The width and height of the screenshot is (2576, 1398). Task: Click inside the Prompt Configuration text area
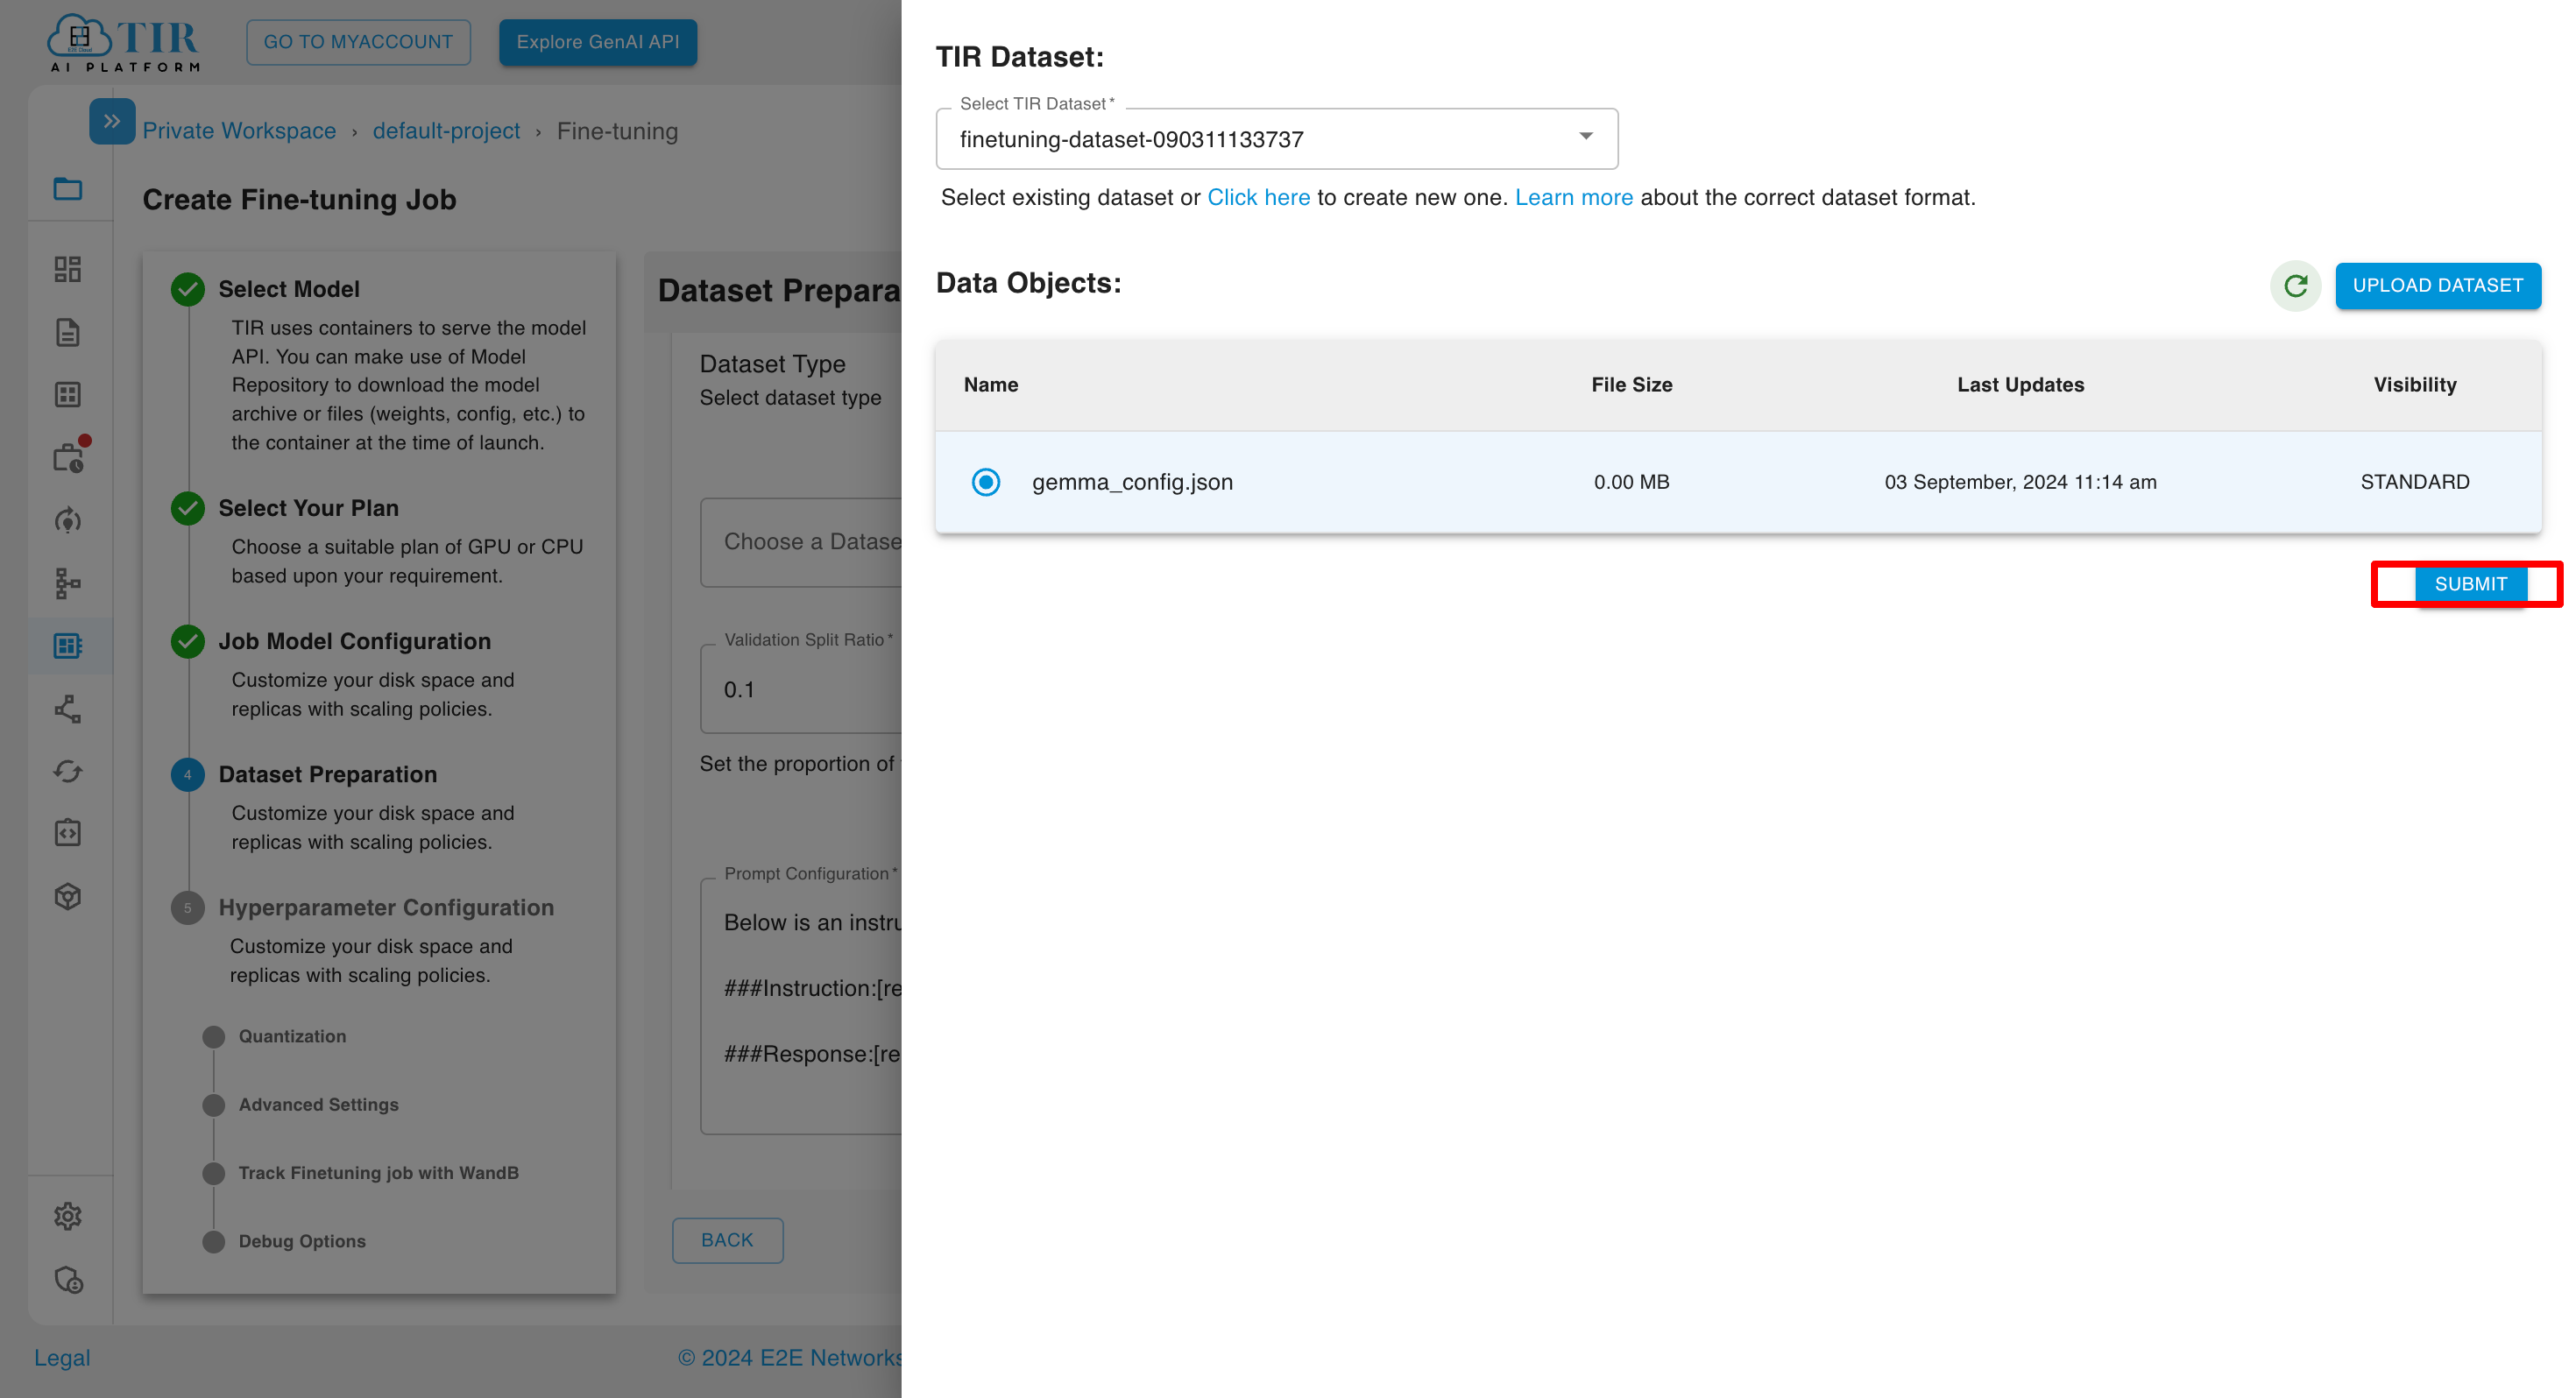coord(801,1005)
